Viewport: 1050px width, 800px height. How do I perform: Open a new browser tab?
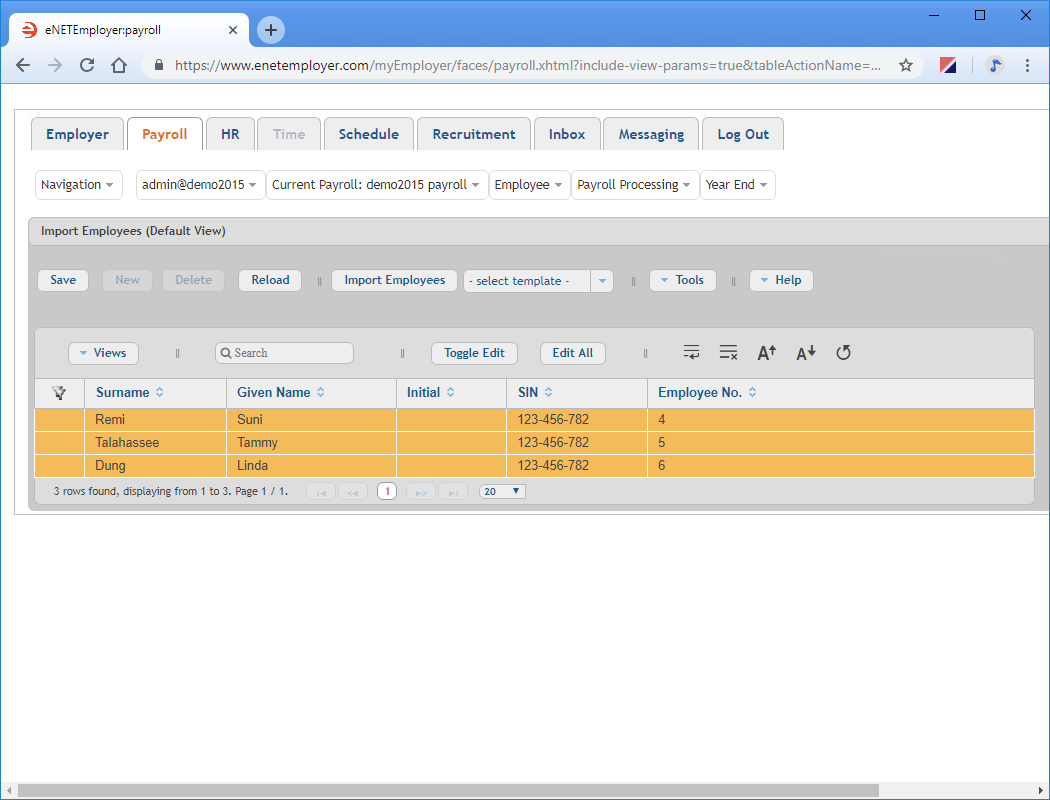(x=271, y=29)
